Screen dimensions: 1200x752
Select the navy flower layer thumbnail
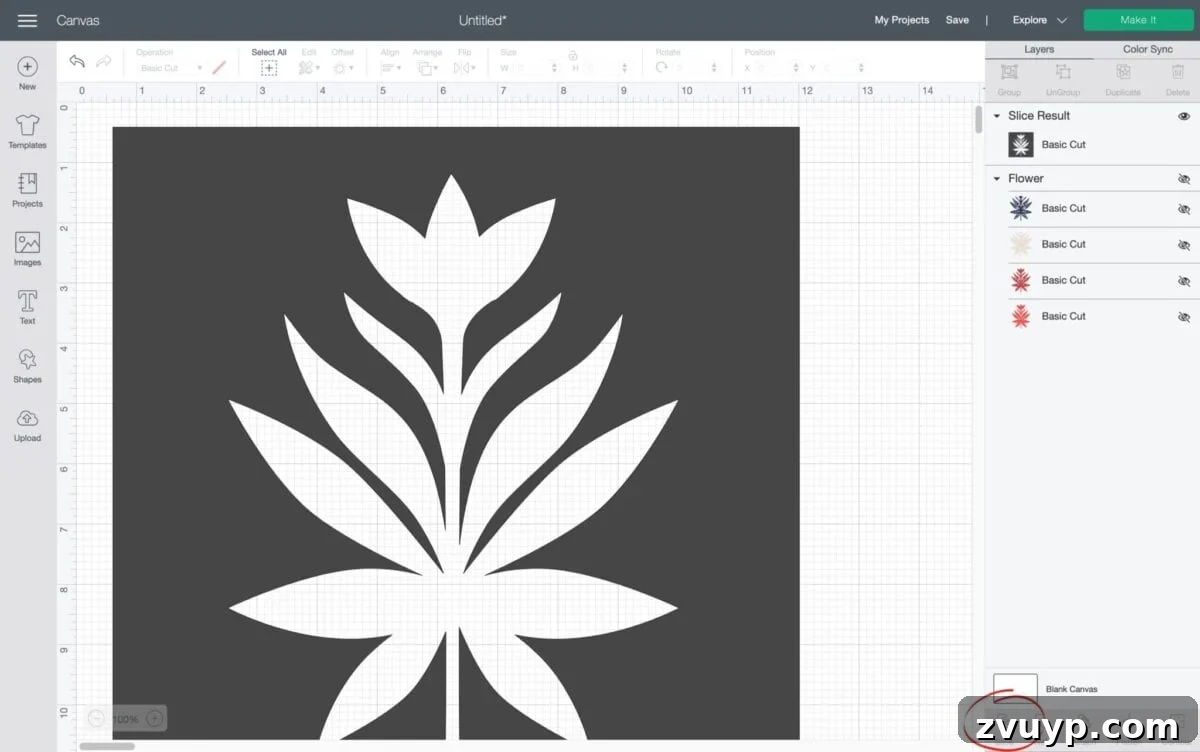pos(1021,209)
